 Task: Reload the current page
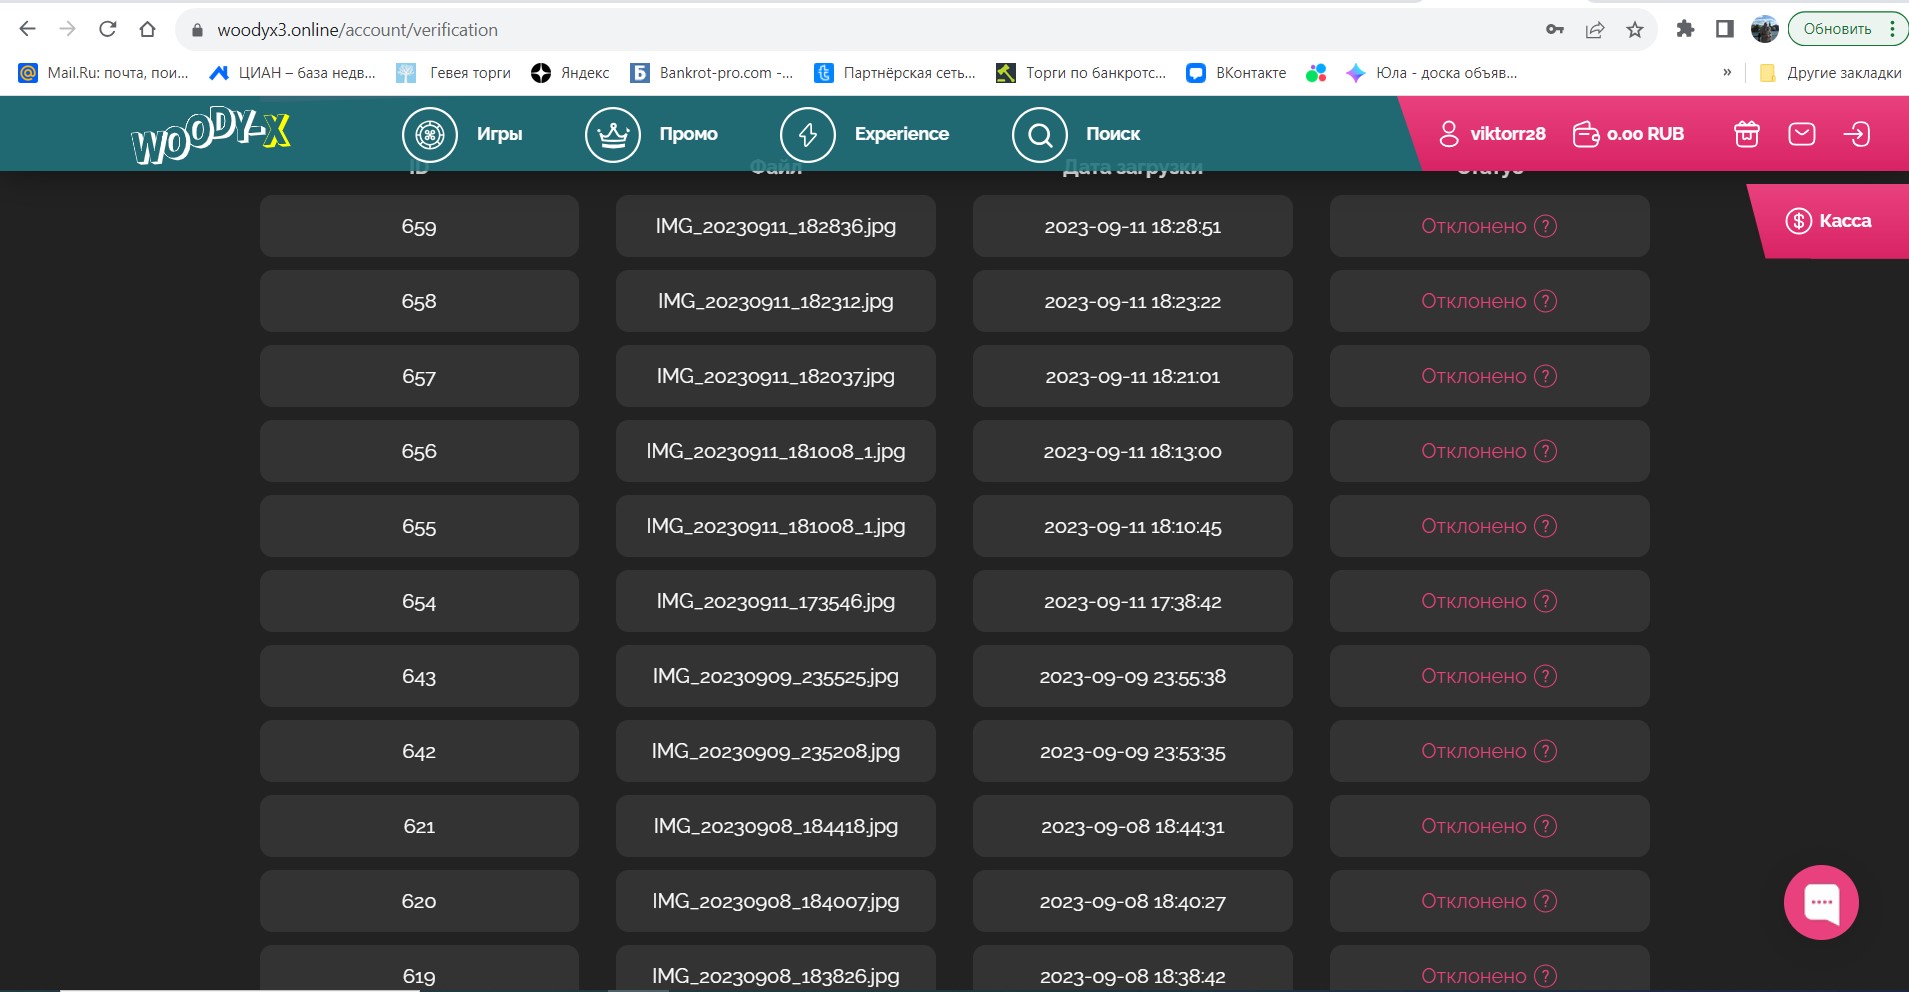click(108, 29)
